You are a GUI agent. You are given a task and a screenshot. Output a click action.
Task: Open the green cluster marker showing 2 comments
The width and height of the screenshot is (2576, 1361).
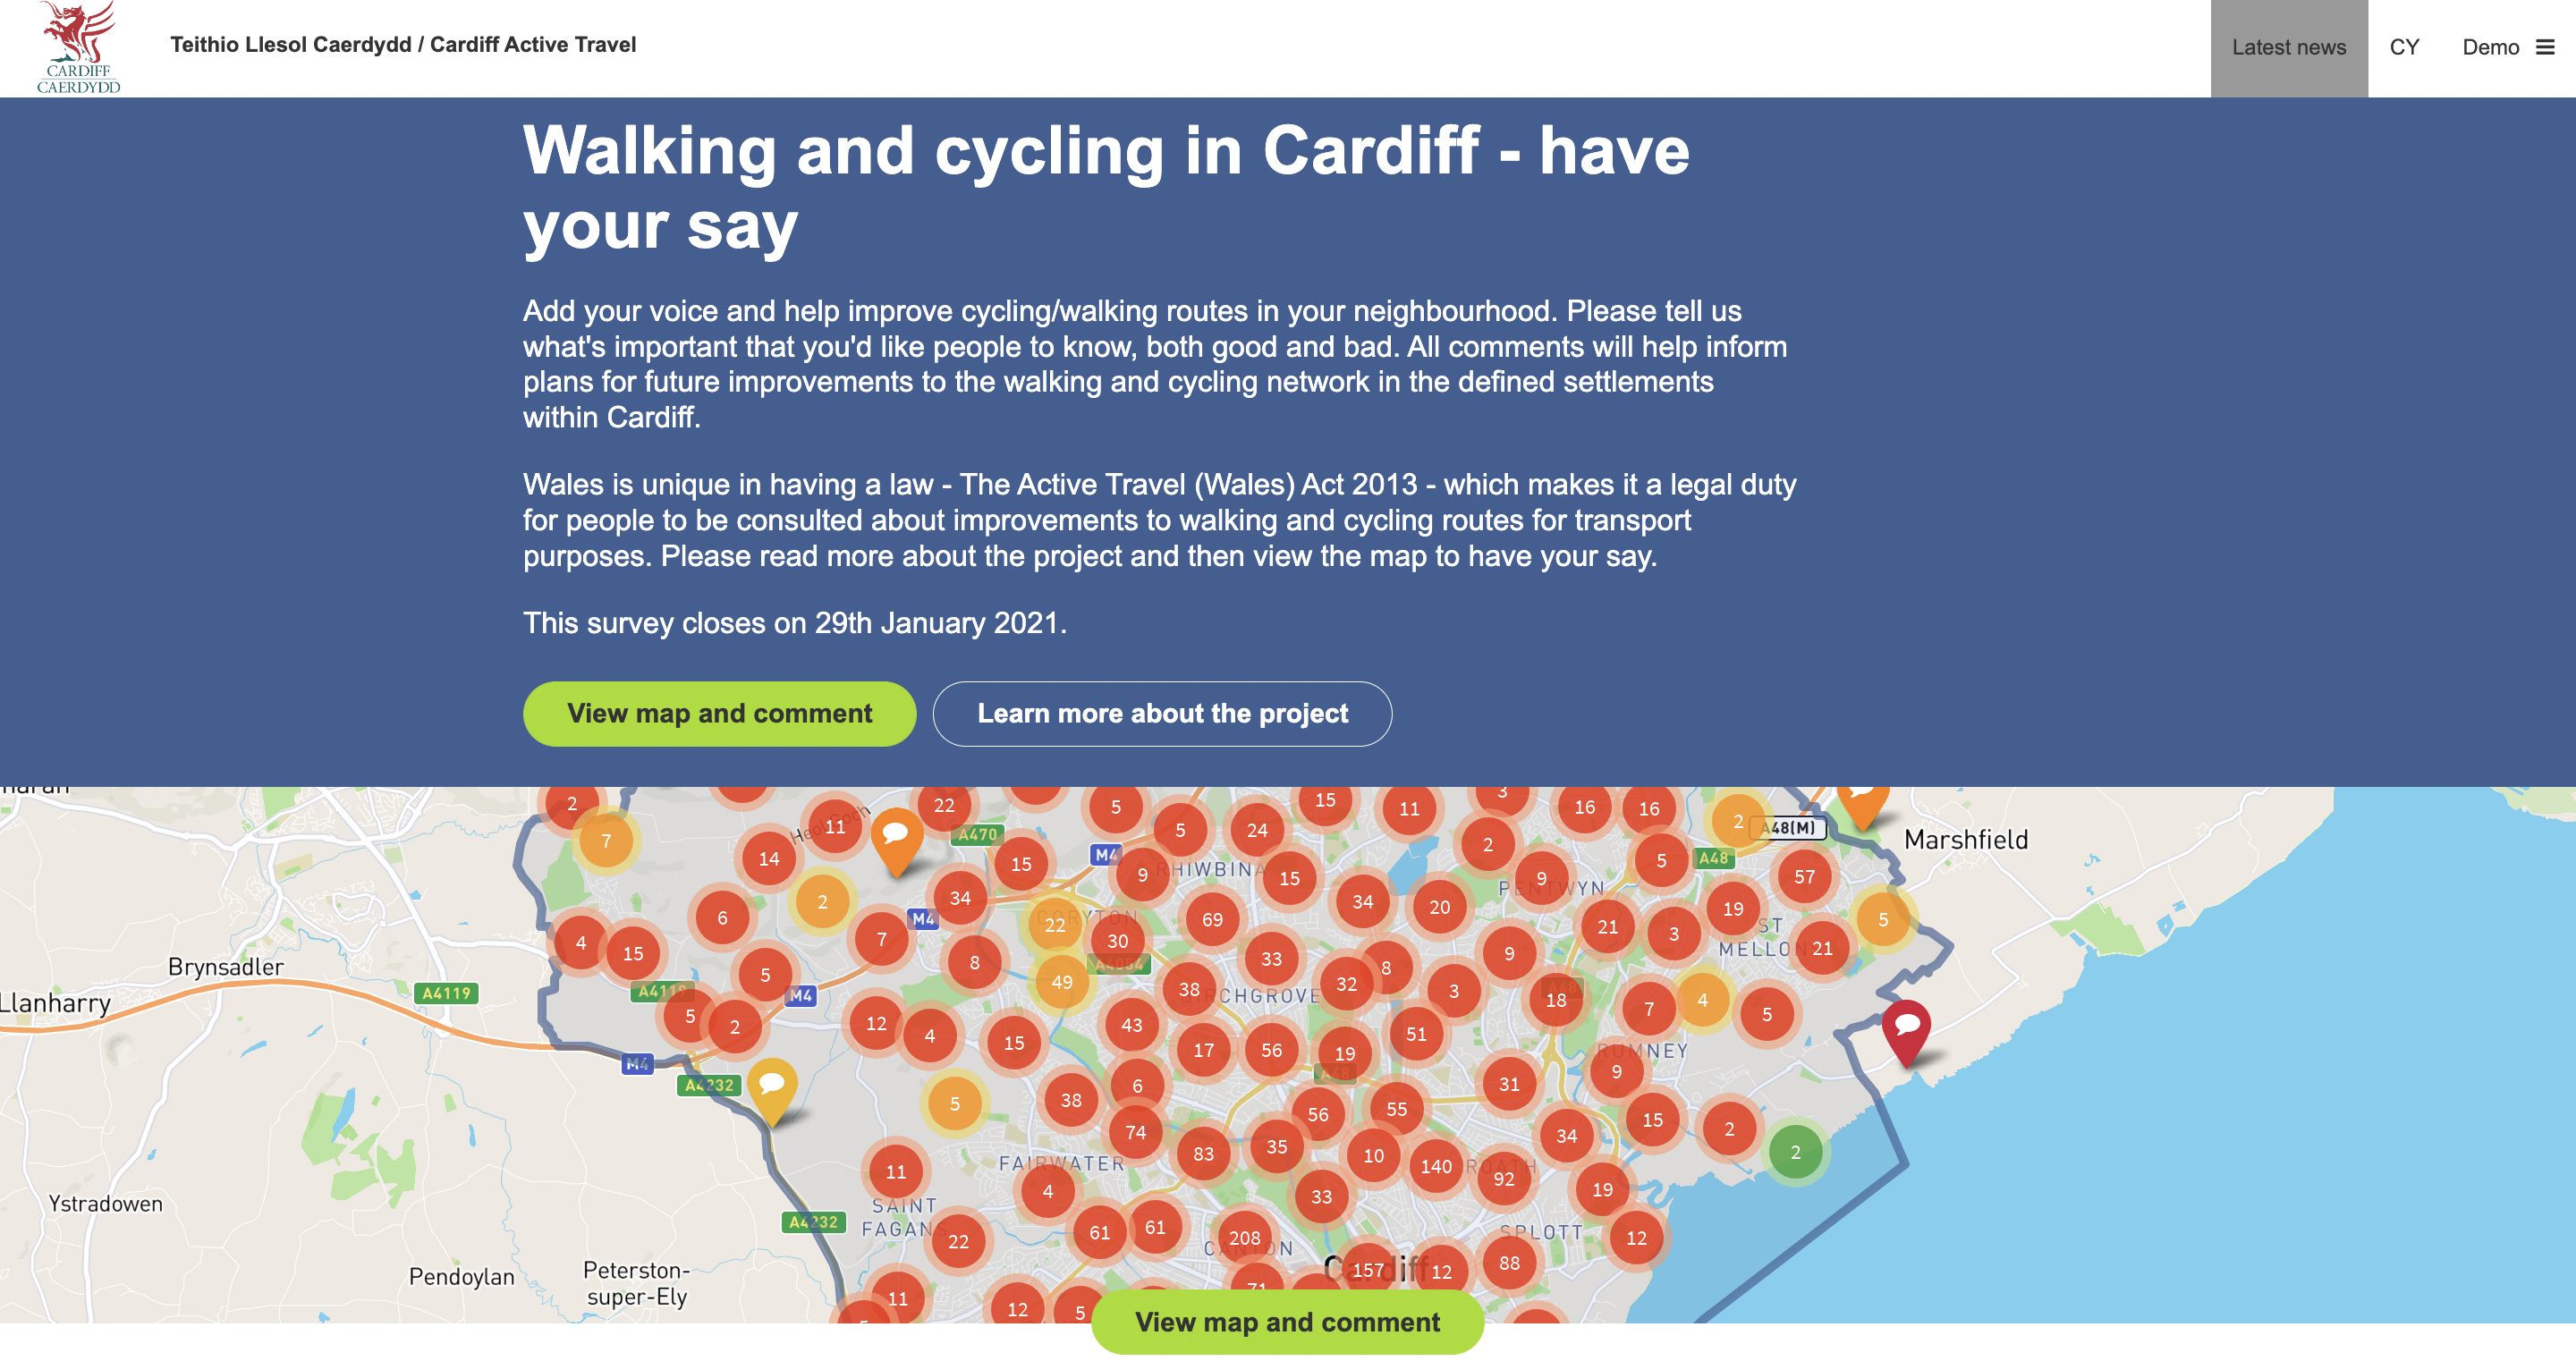point(1795,1152)
